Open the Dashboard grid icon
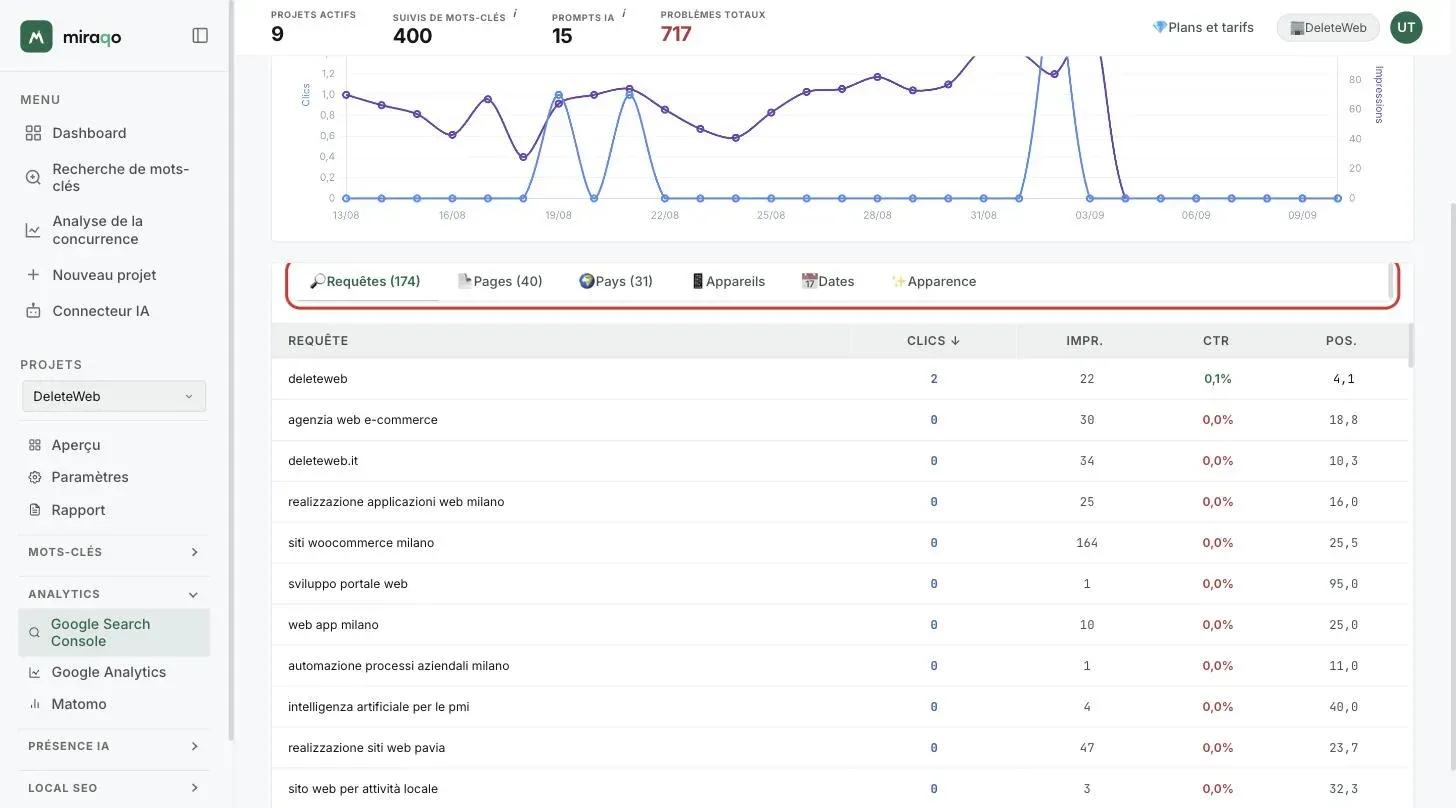The height and width of the screenshot is (808, 1456). click(33, 133)
